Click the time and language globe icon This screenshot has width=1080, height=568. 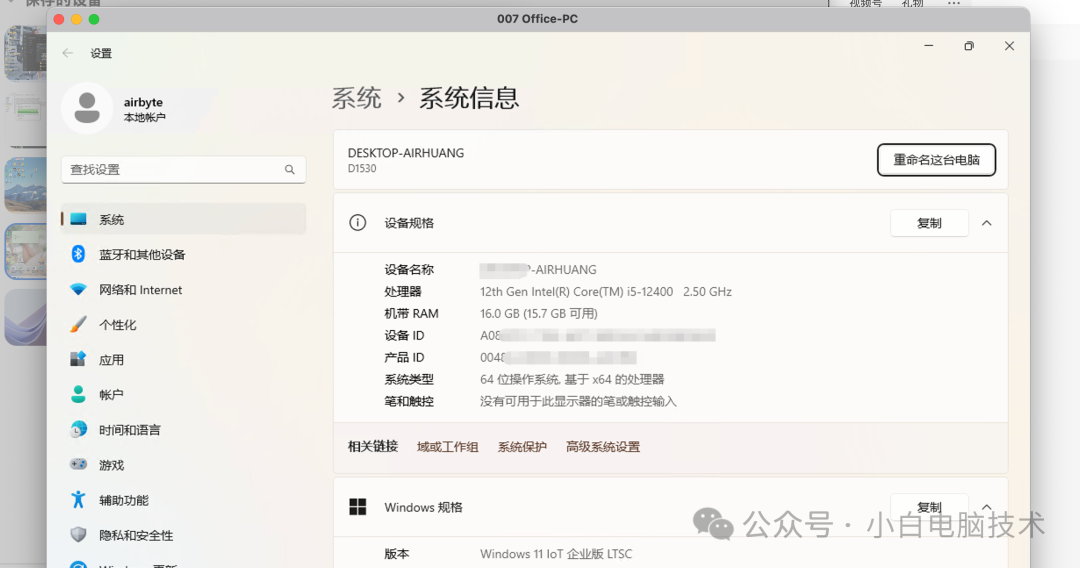pos(79,430)
